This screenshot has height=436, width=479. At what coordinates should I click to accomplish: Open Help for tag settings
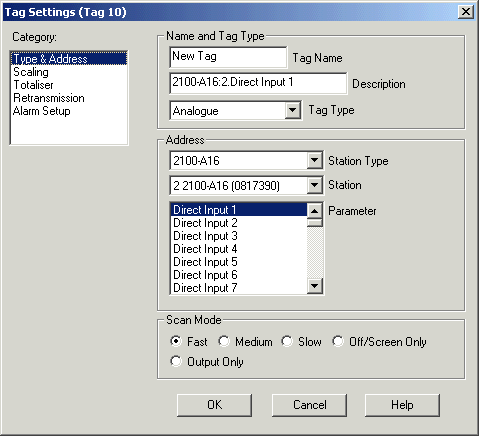coord(402,405)
